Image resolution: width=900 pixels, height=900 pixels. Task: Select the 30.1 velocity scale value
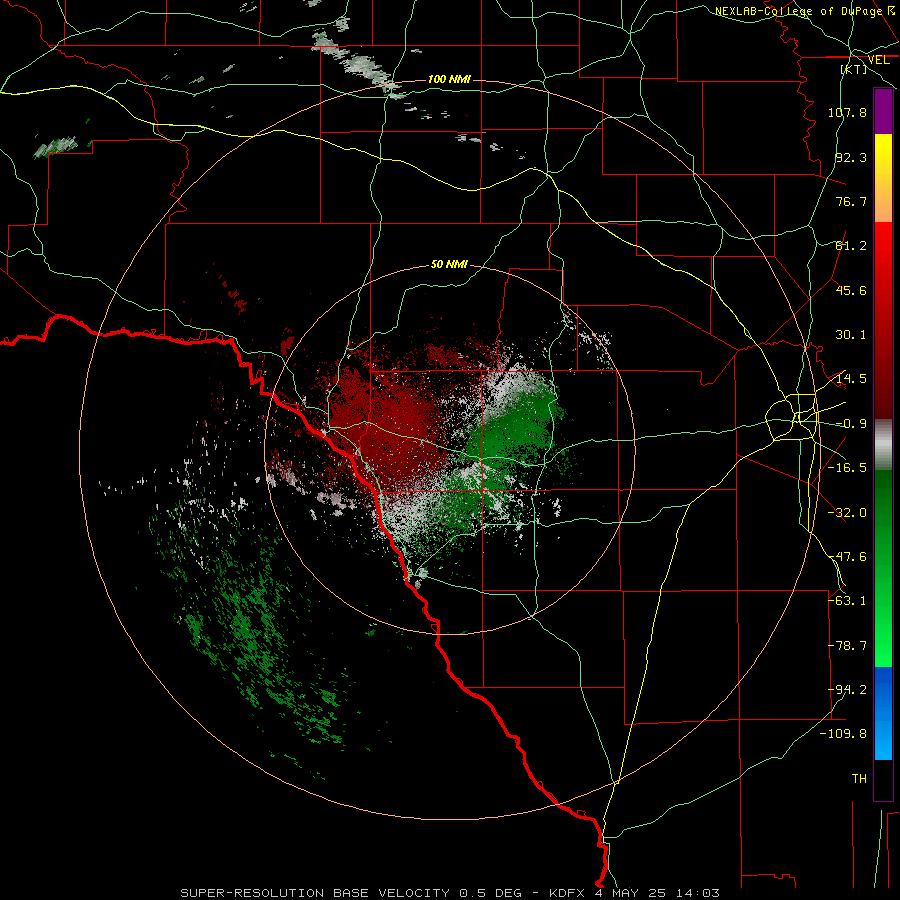851,335
